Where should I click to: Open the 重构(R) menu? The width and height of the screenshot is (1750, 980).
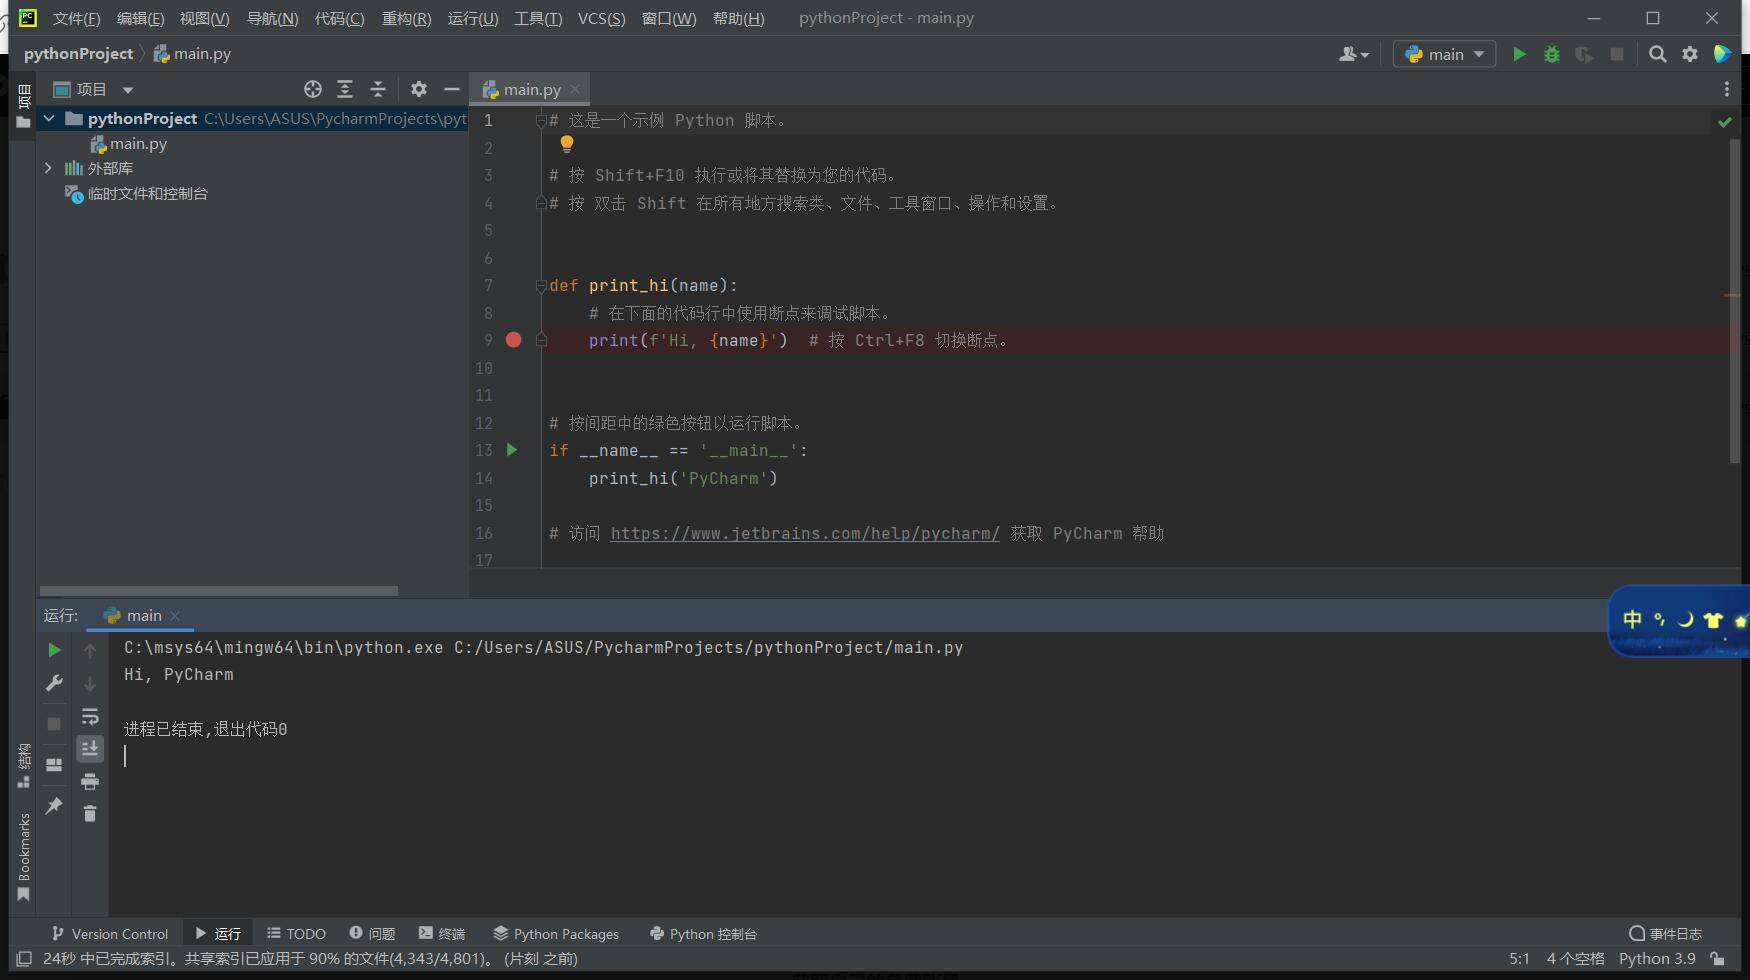[x=407, y=18]
